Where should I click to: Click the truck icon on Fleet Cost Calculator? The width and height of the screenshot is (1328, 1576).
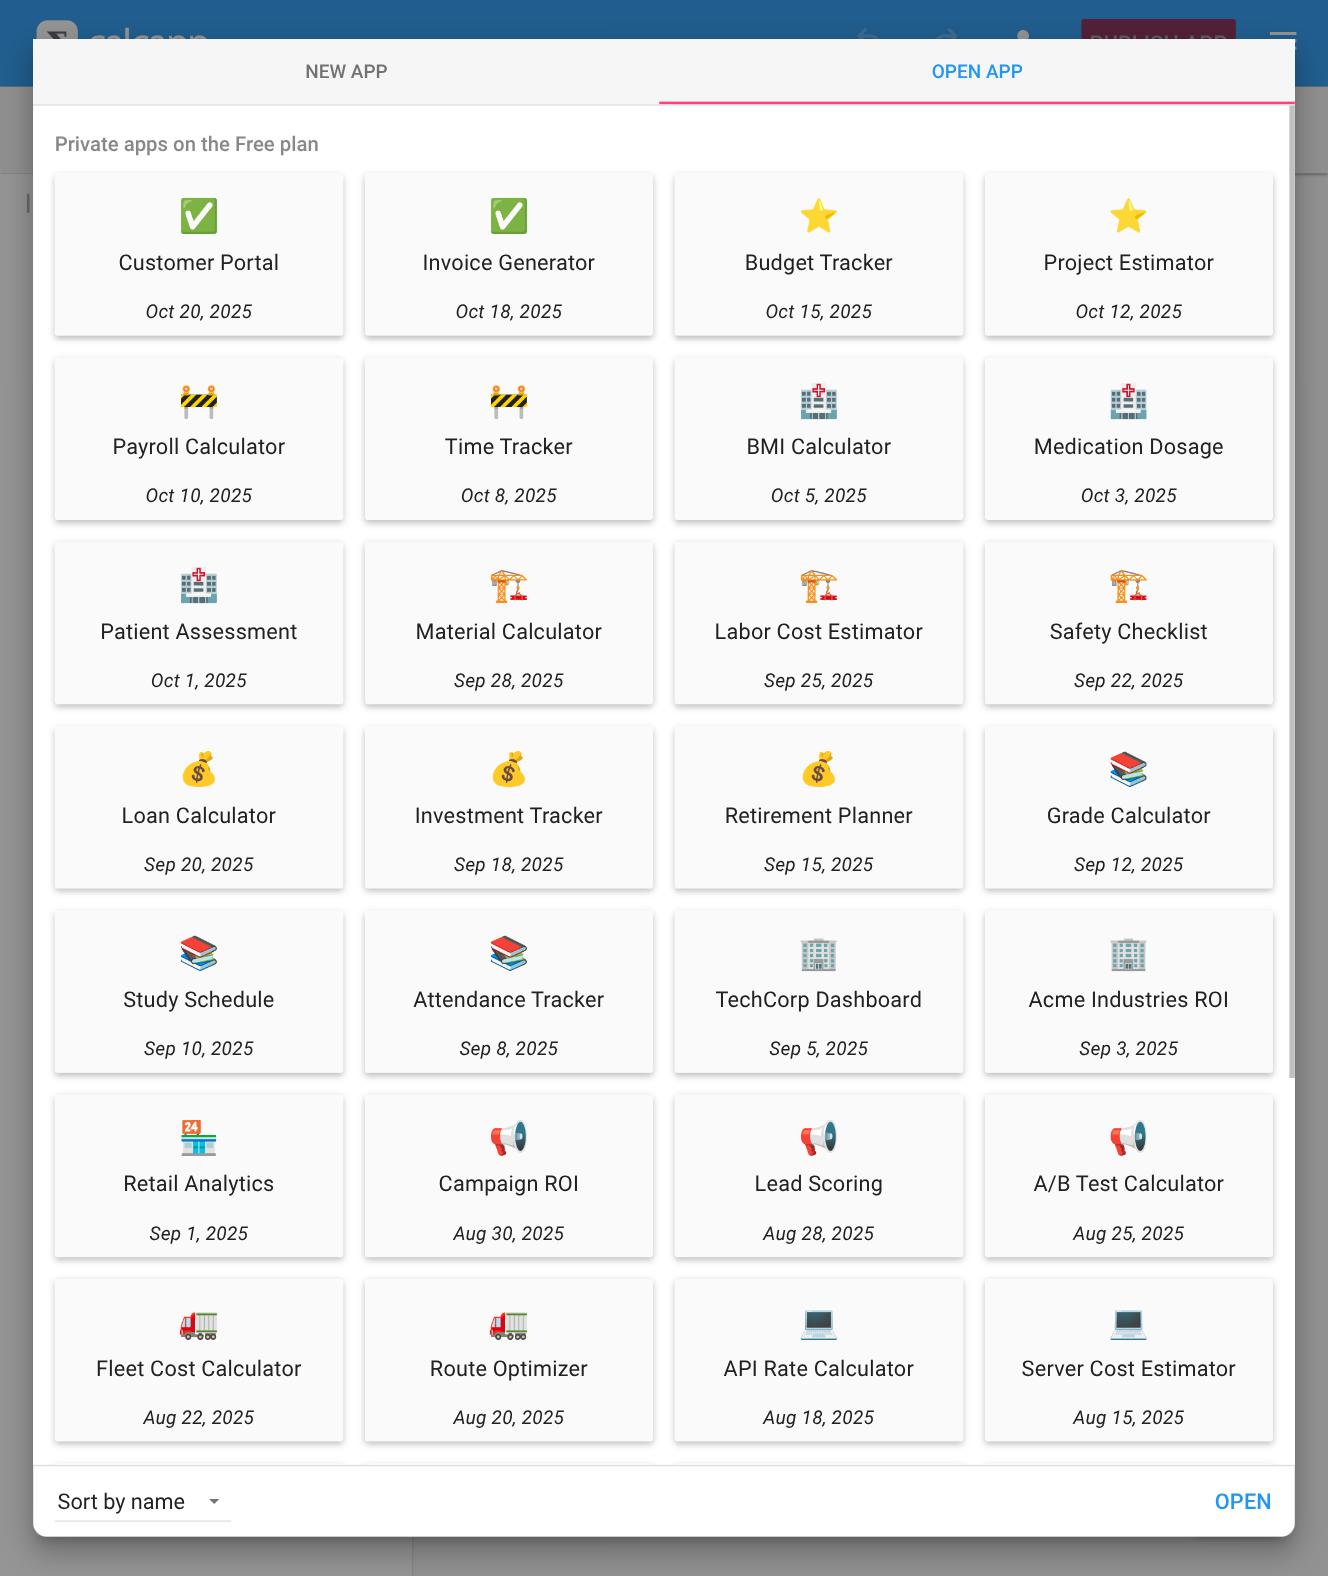199,1324
